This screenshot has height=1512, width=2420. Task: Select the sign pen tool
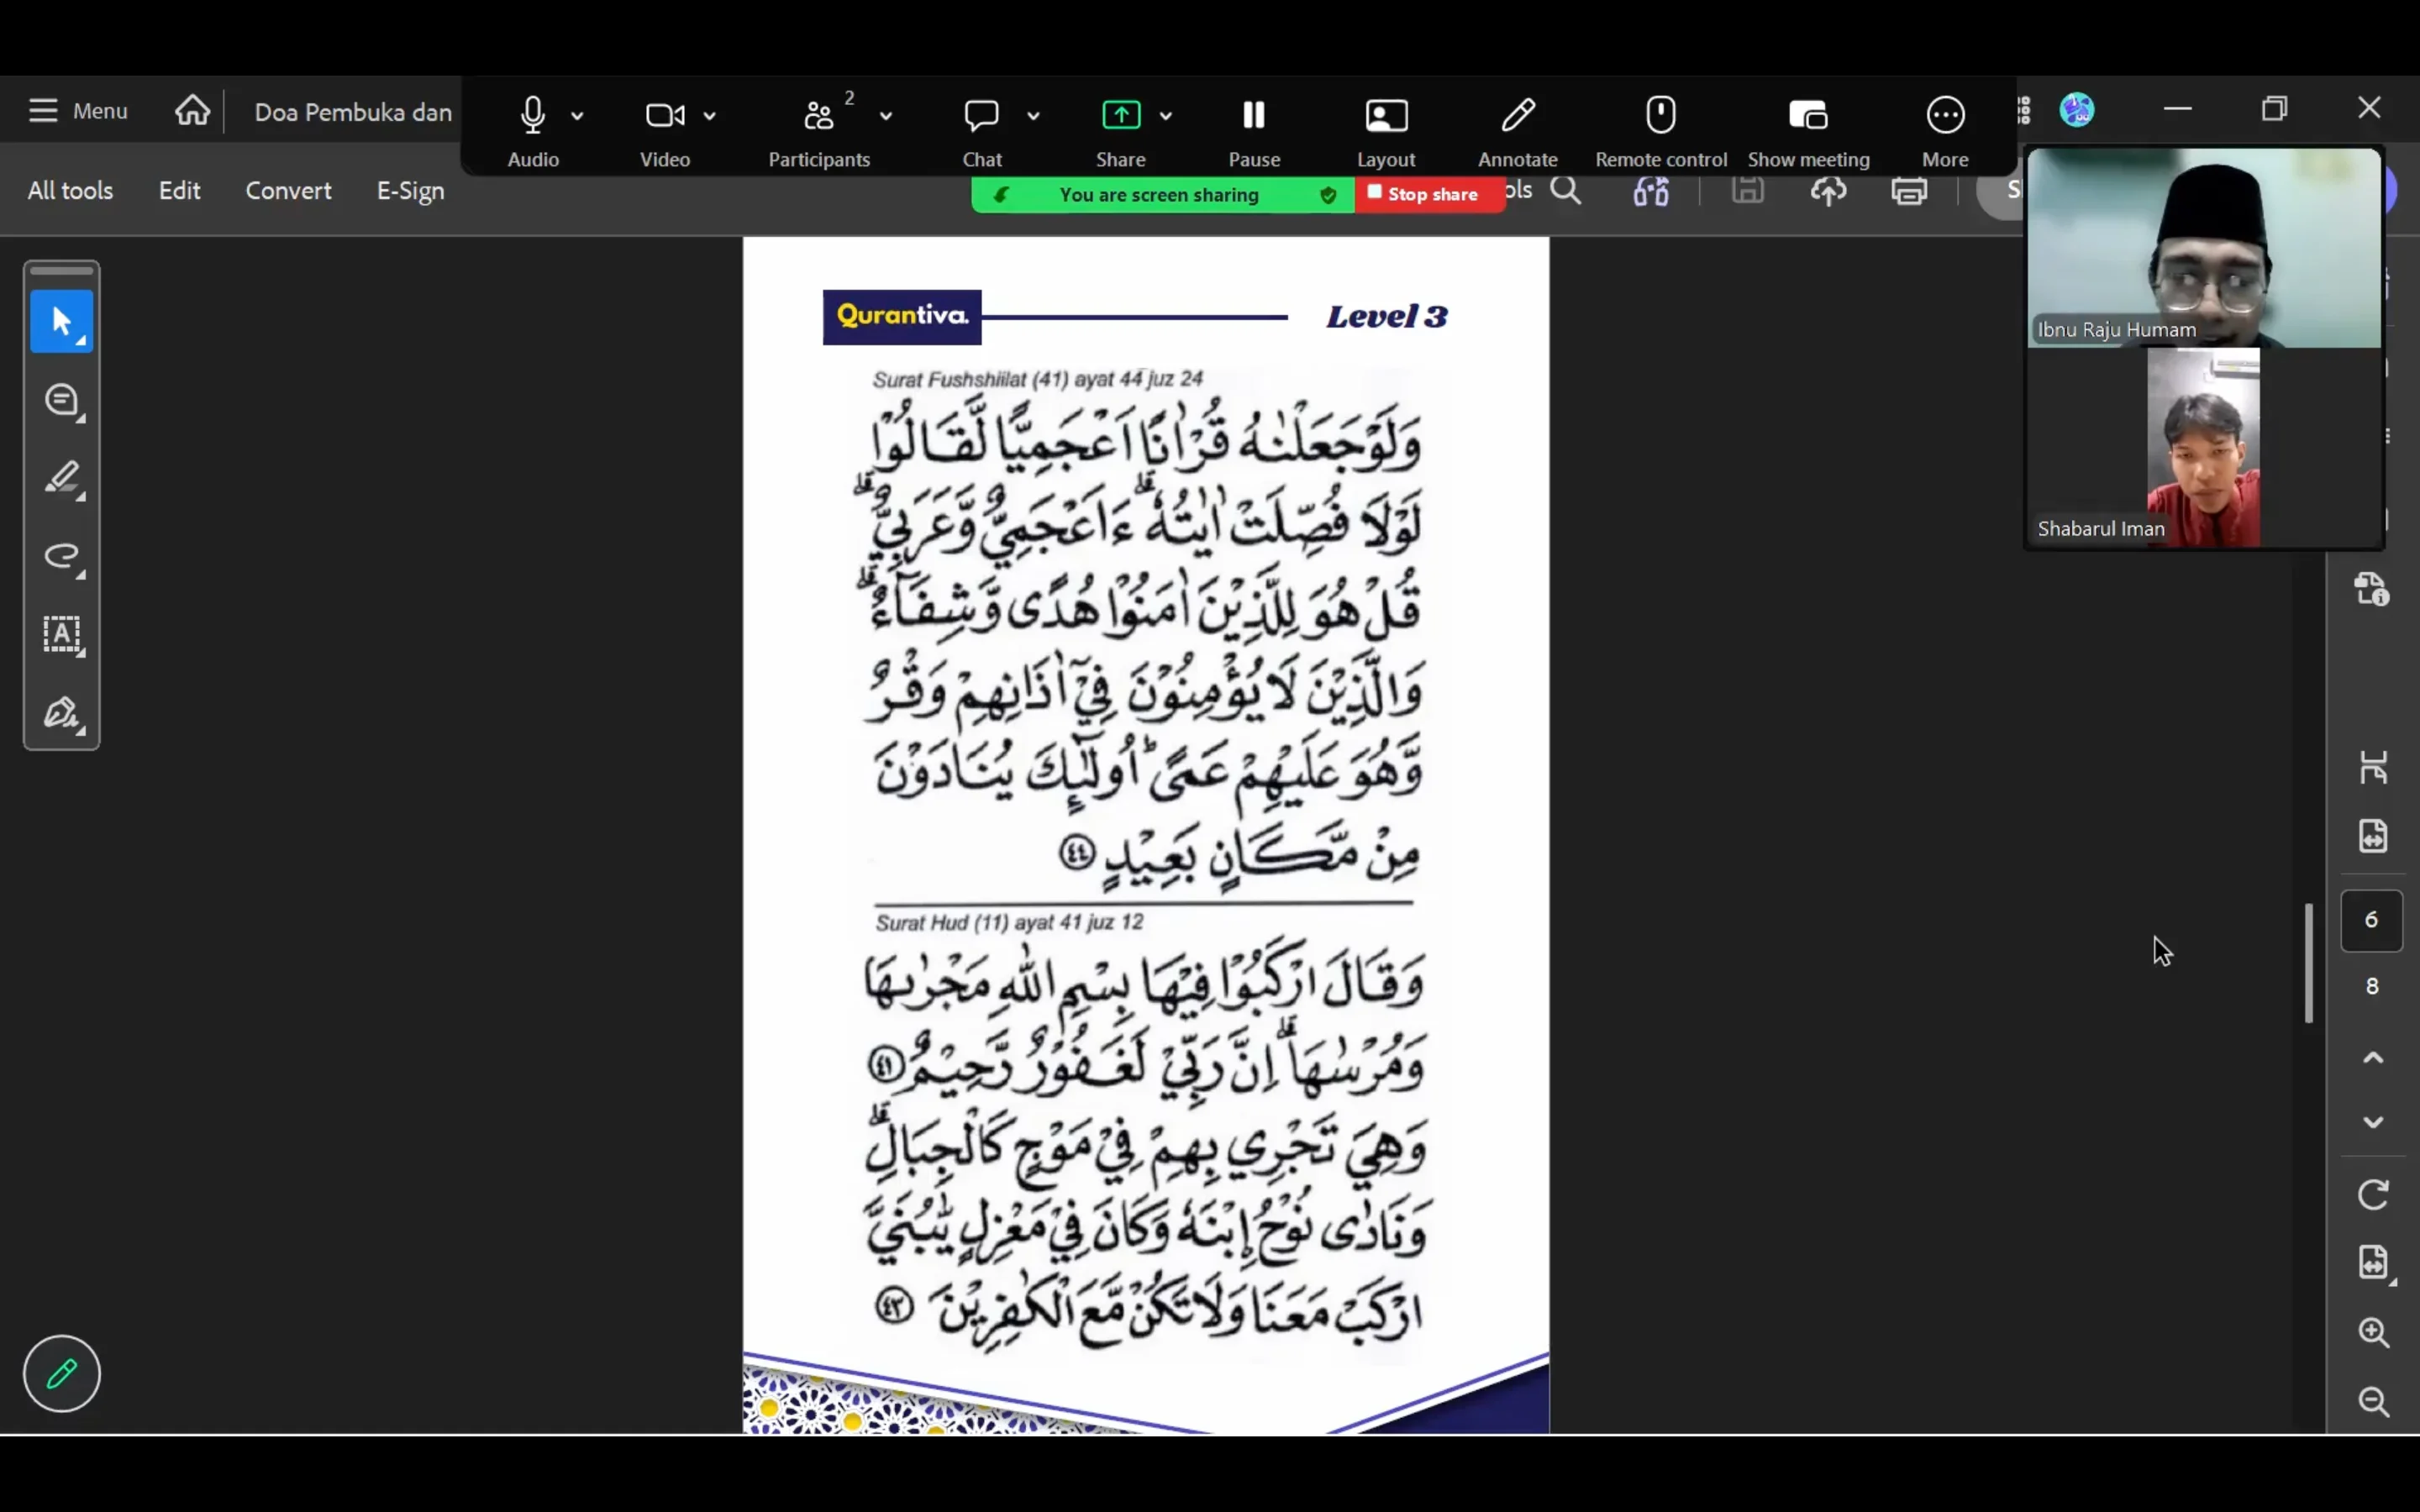[x=62, y=712]
